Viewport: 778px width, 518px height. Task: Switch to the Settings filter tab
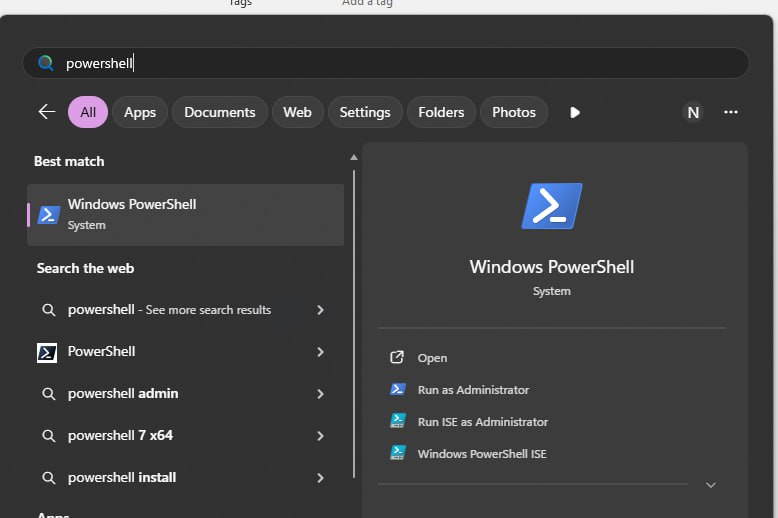[x=365, y=112]
